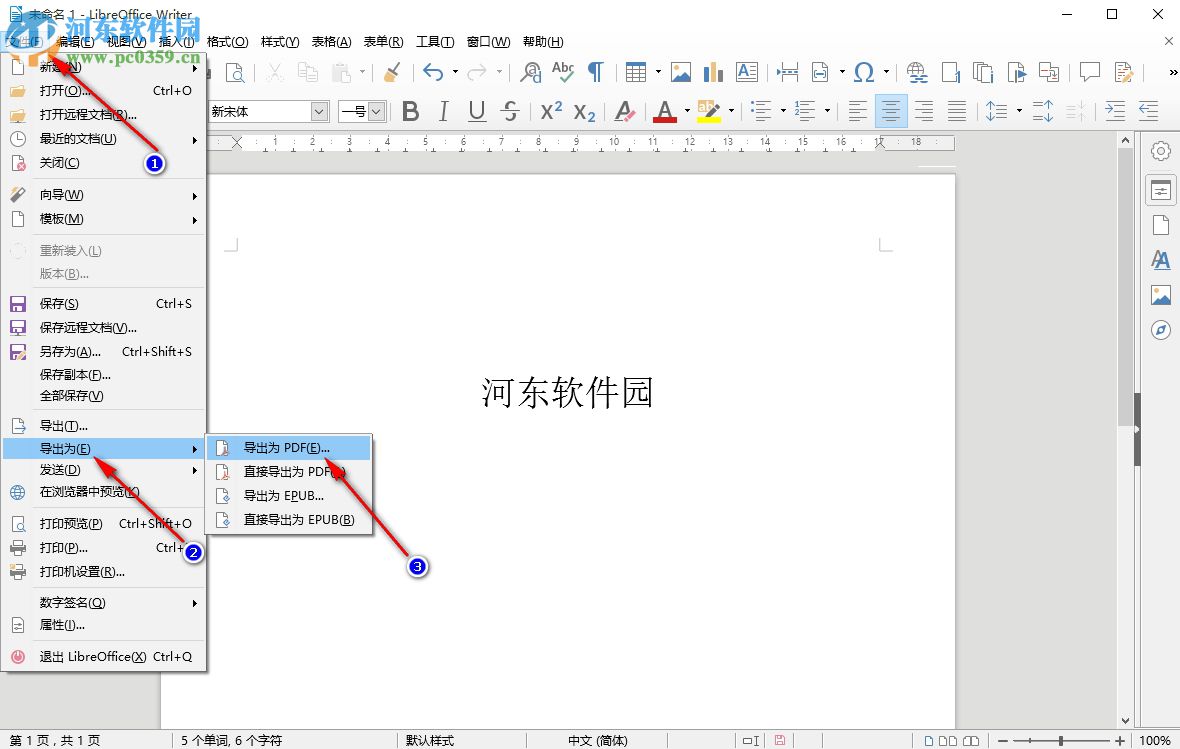Select the Bold formatting icon
This screenshot has width=1180, height=749.
point(410,111)
